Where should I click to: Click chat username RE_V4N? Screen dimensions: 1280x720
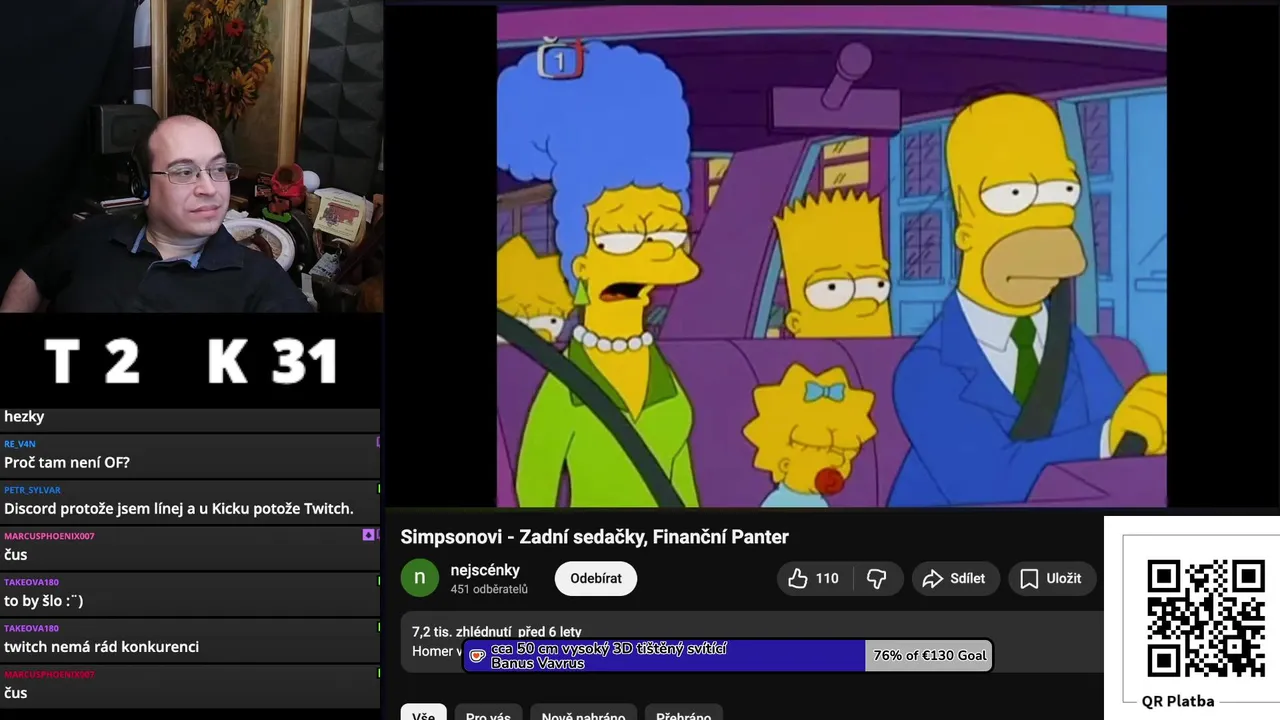click(20, 444)
